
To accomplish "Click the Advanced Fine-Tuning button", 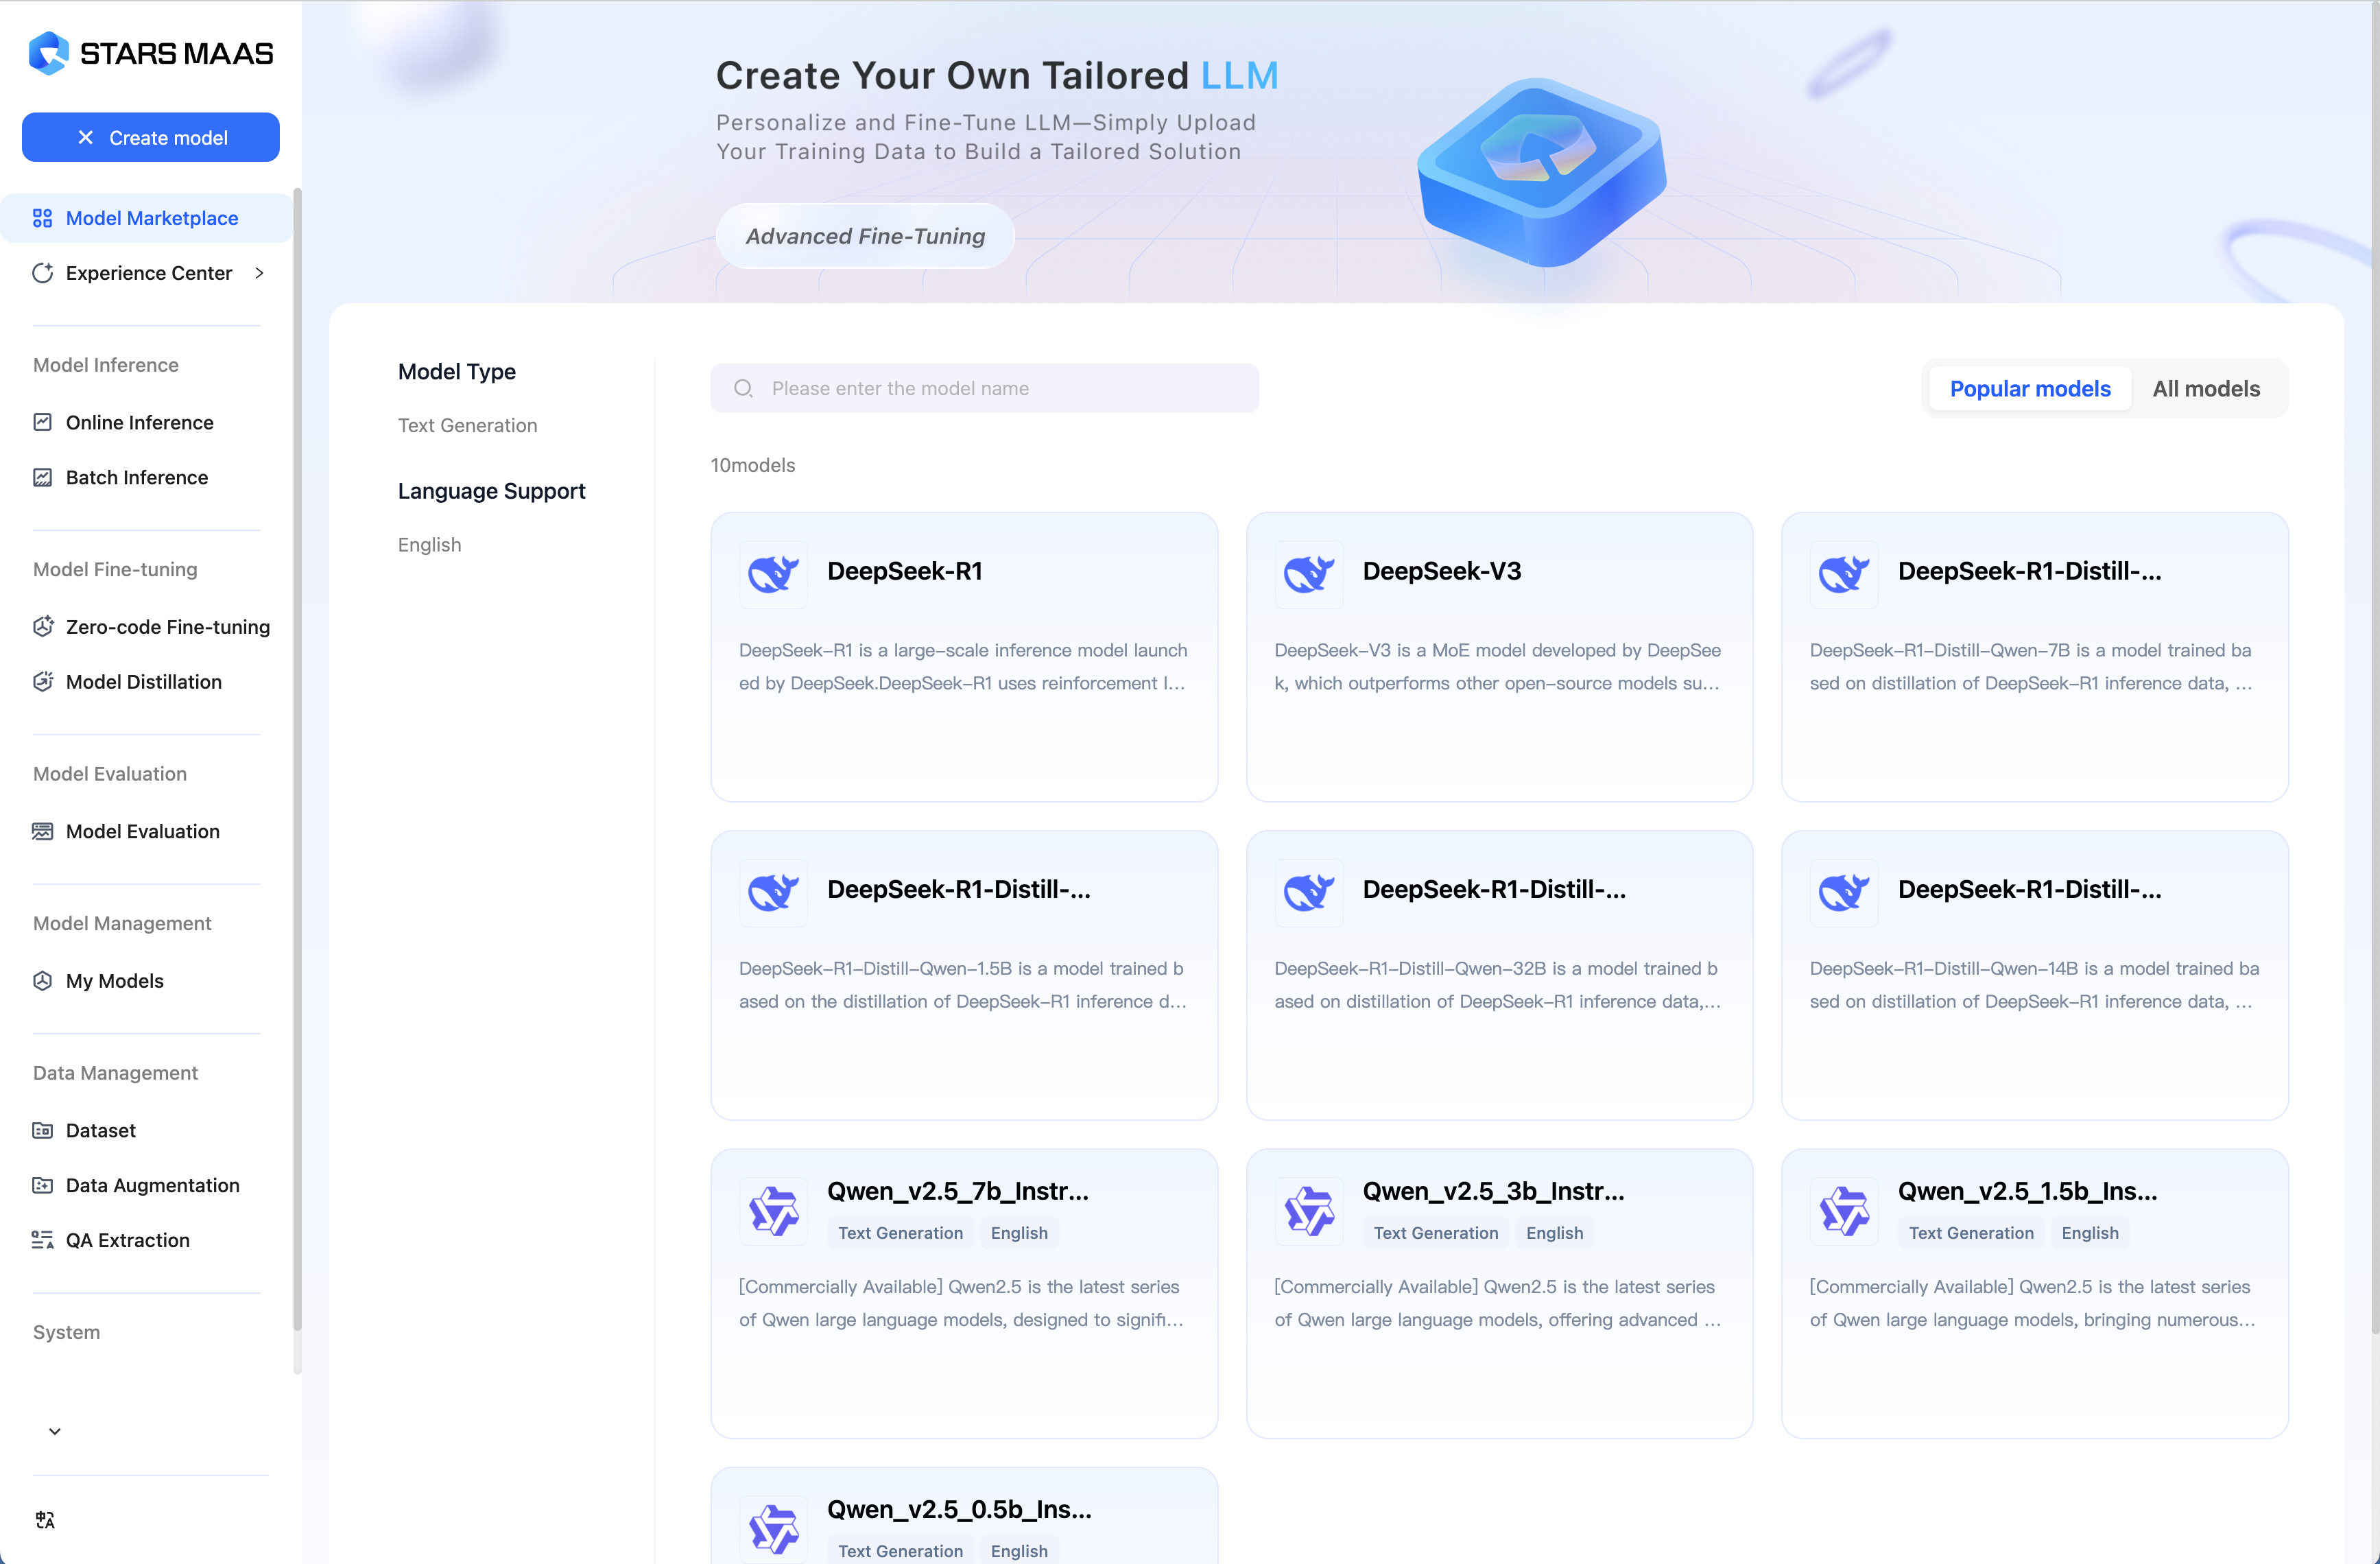I will click(x=865, y=236).
